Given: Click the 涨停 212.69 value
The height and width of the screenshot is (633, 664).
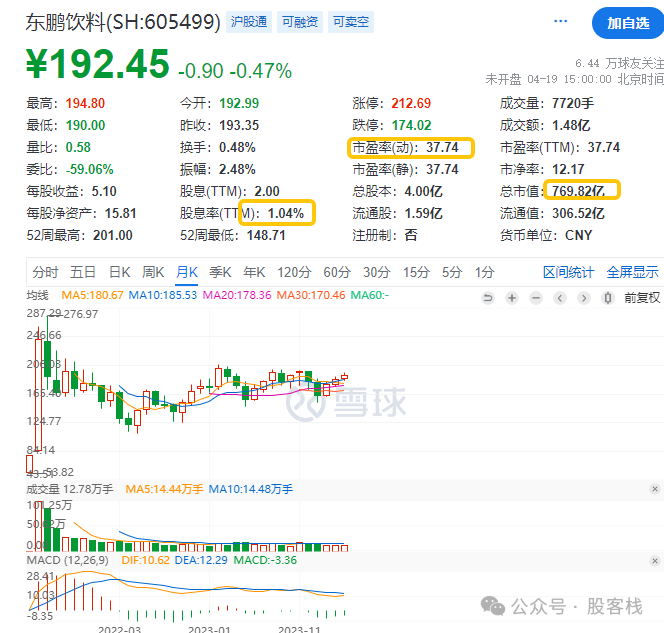Looking at the screenshot, I should (411, 103).
